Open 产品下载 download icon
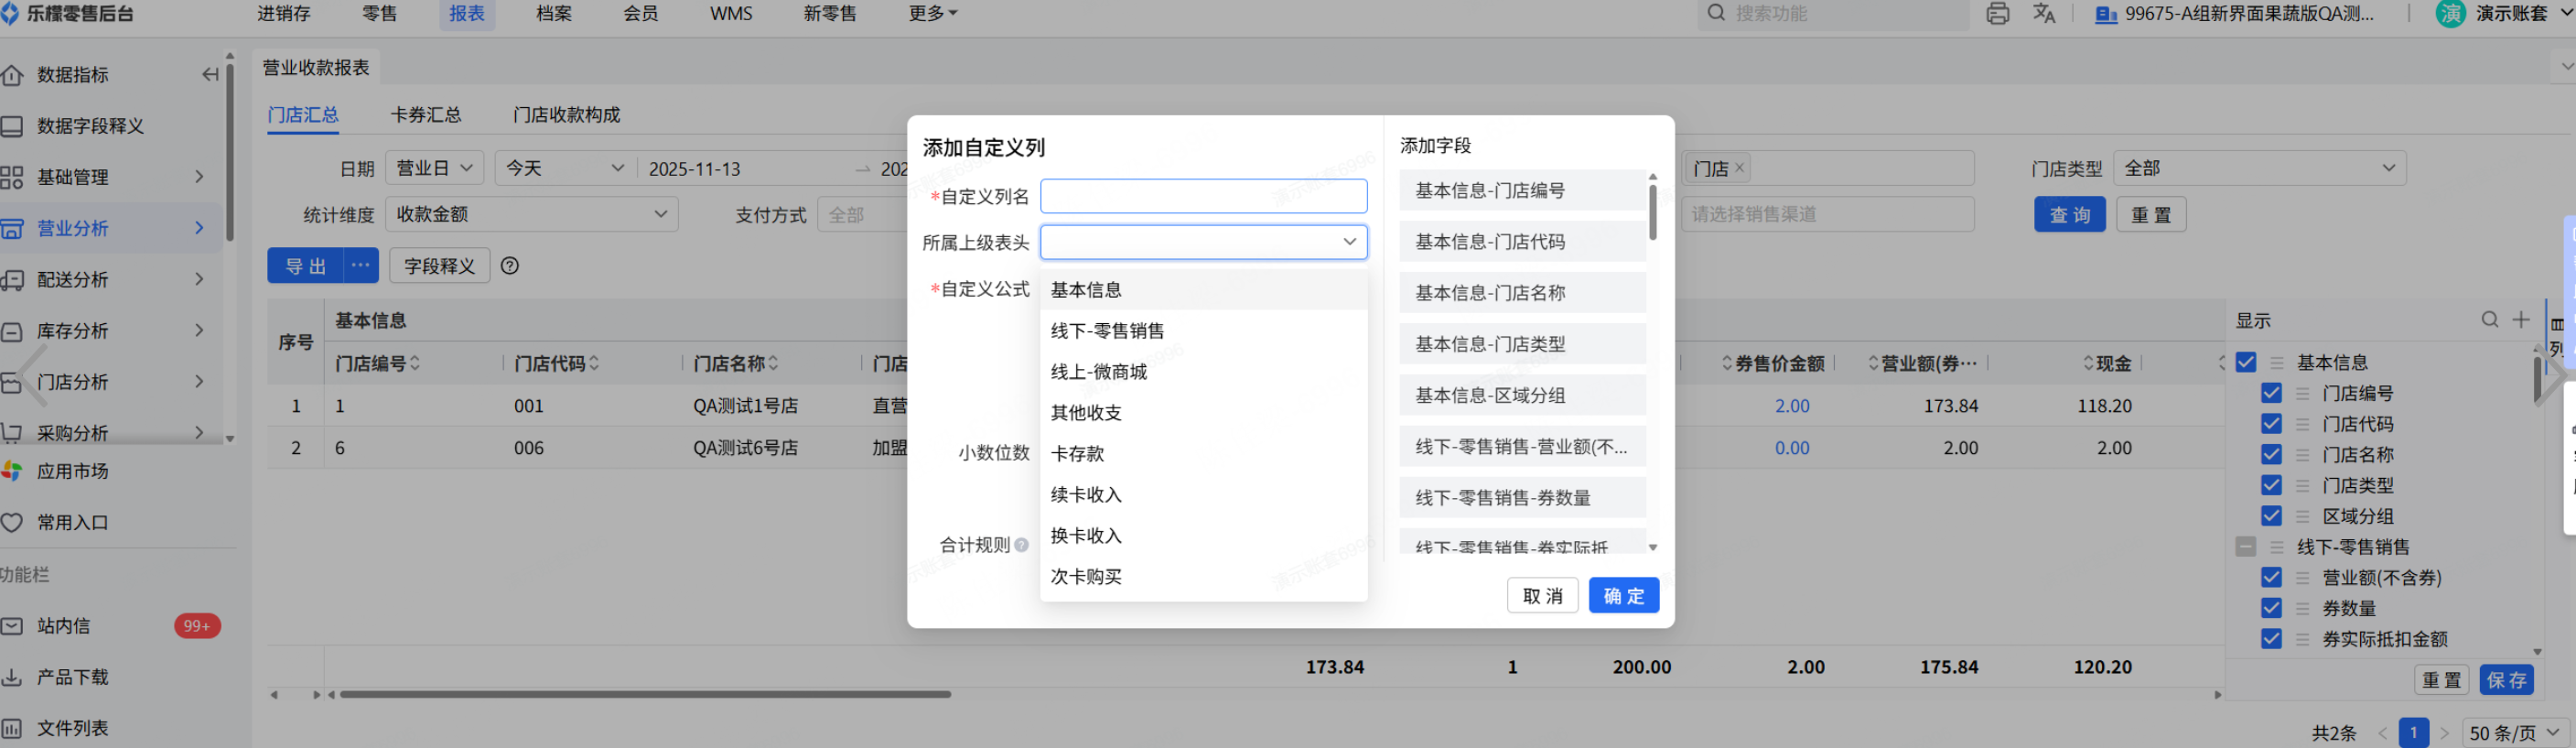The height and width of the screenshot is (748, 2576). point(11,677)
